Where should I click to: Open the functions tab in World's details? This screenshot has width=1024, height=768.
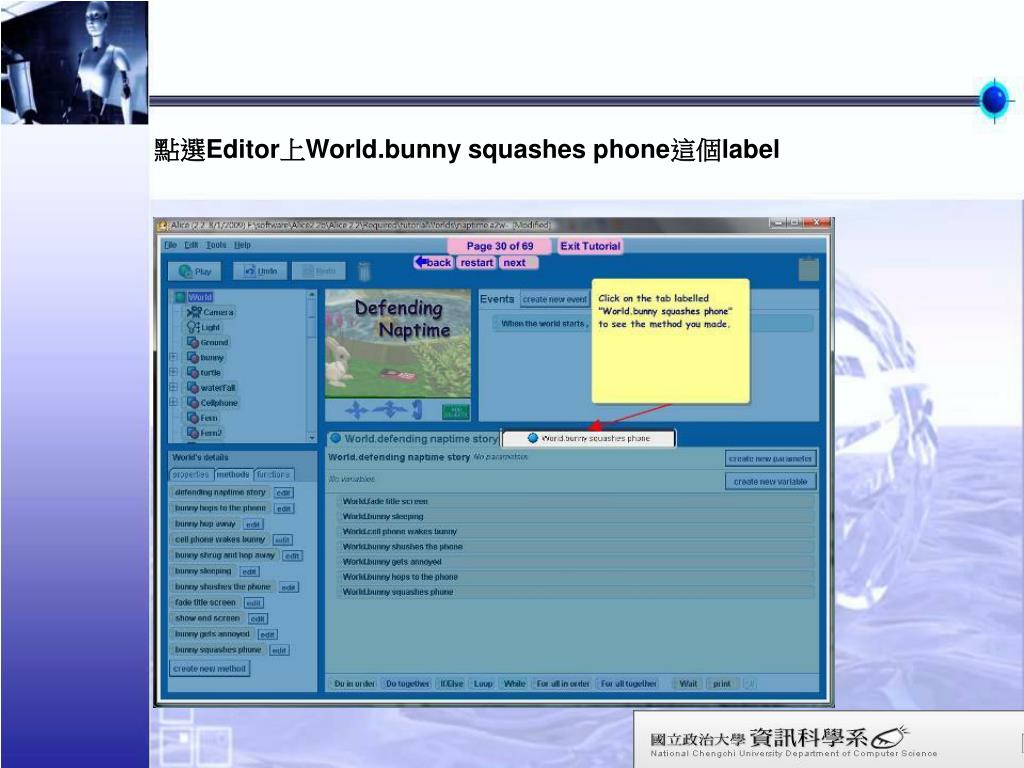click(x=274, y=475)
